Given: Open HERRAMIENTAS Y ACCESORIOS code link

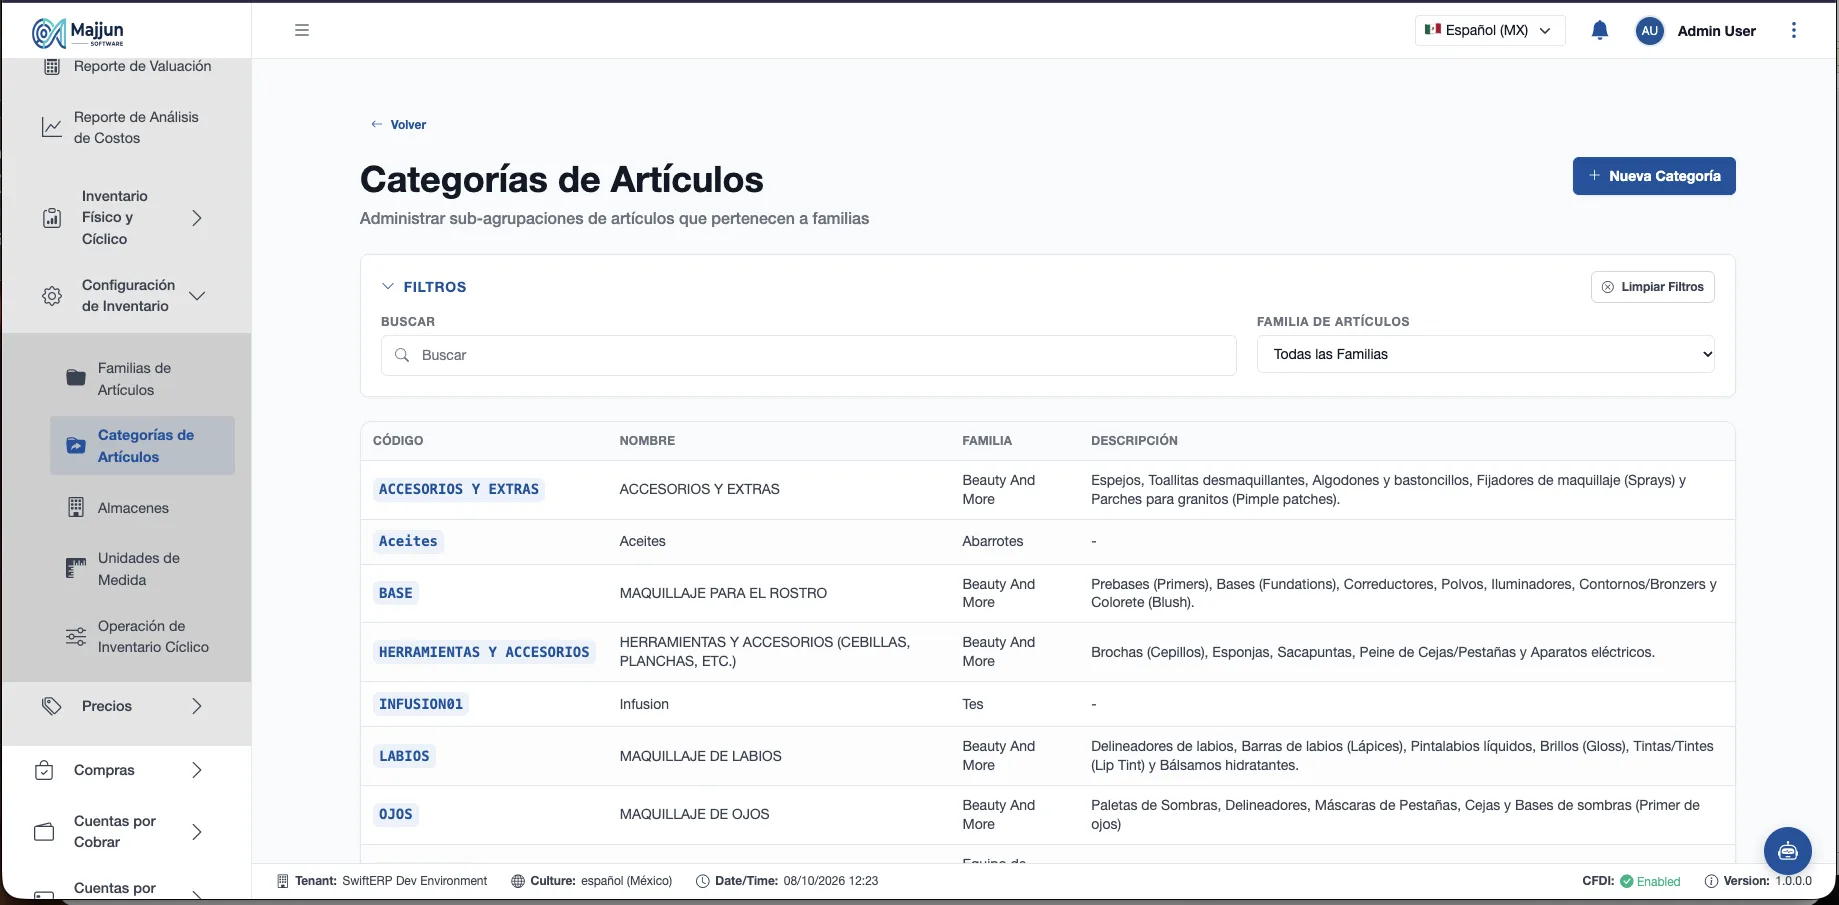Looking at the screenshot, I should click(484, 652).
